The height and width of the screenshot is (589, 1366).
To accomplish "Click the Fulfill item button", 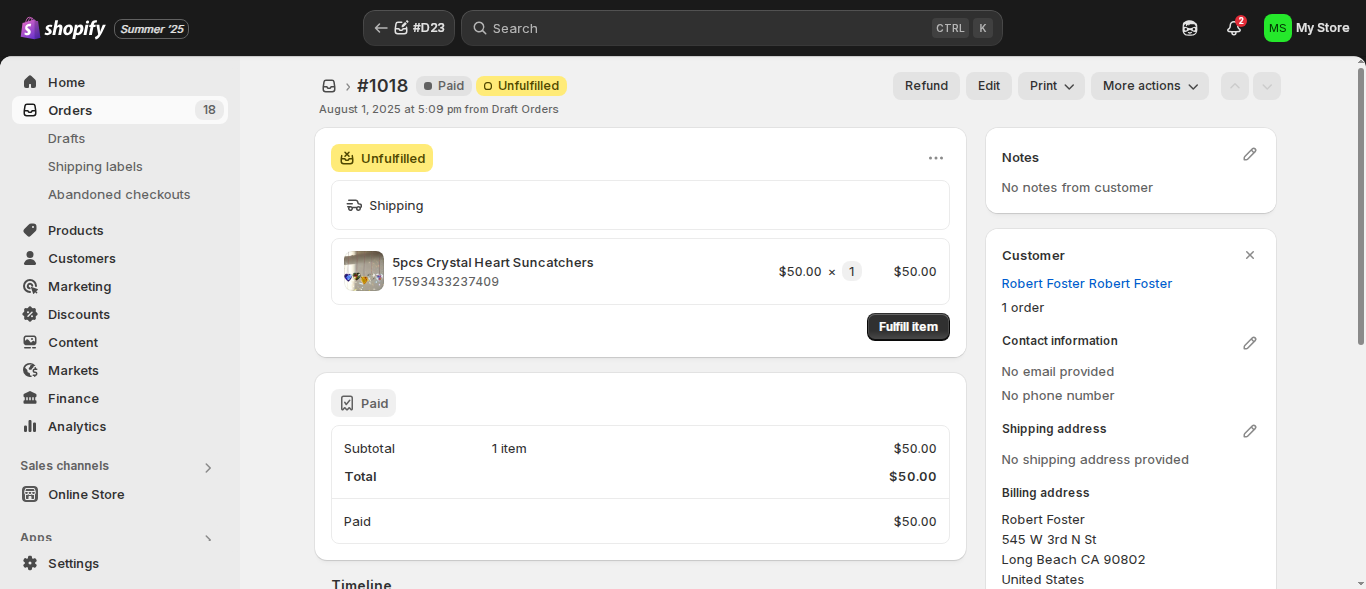I will coord(908,327).
